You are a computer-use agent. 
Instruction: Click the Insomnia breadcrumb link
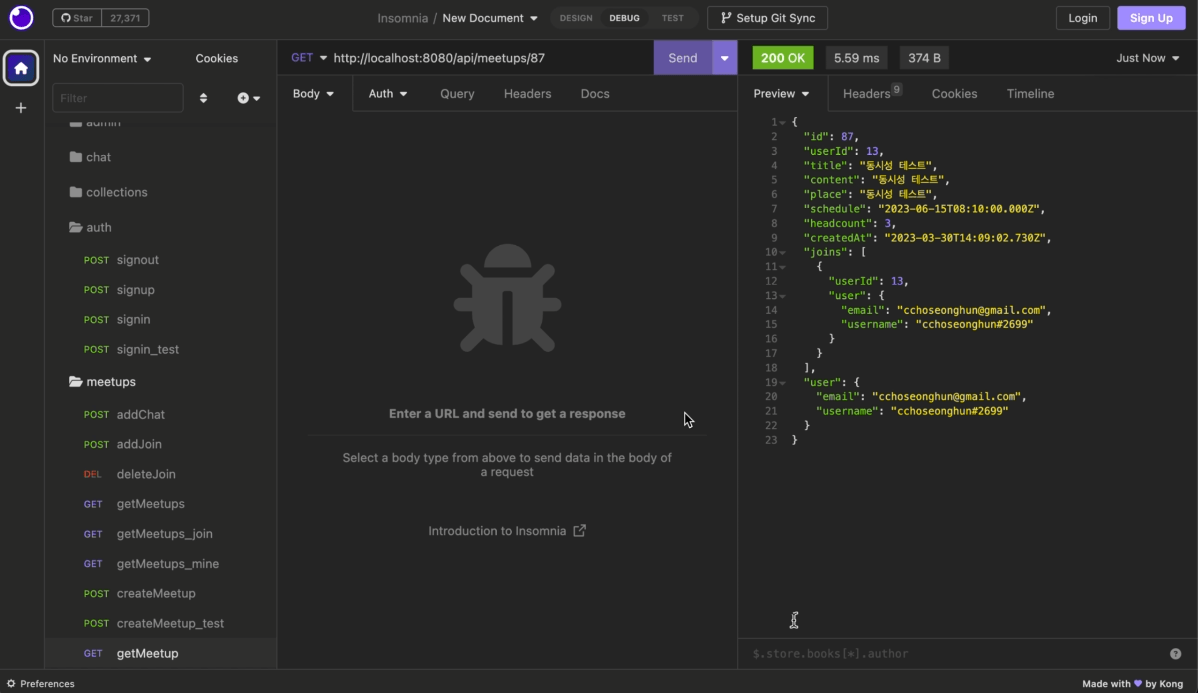(402, 18)
